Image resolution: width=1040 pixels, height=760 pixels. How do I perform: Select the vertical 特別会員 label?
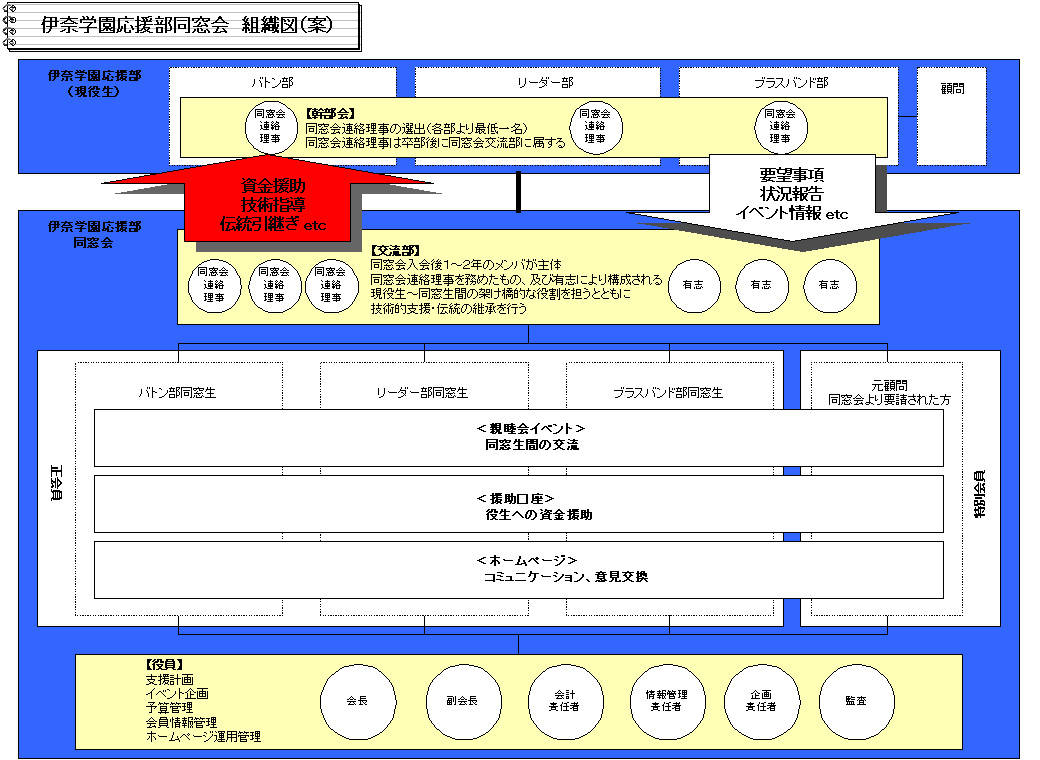pyautogui.click(x=980, y=494)
